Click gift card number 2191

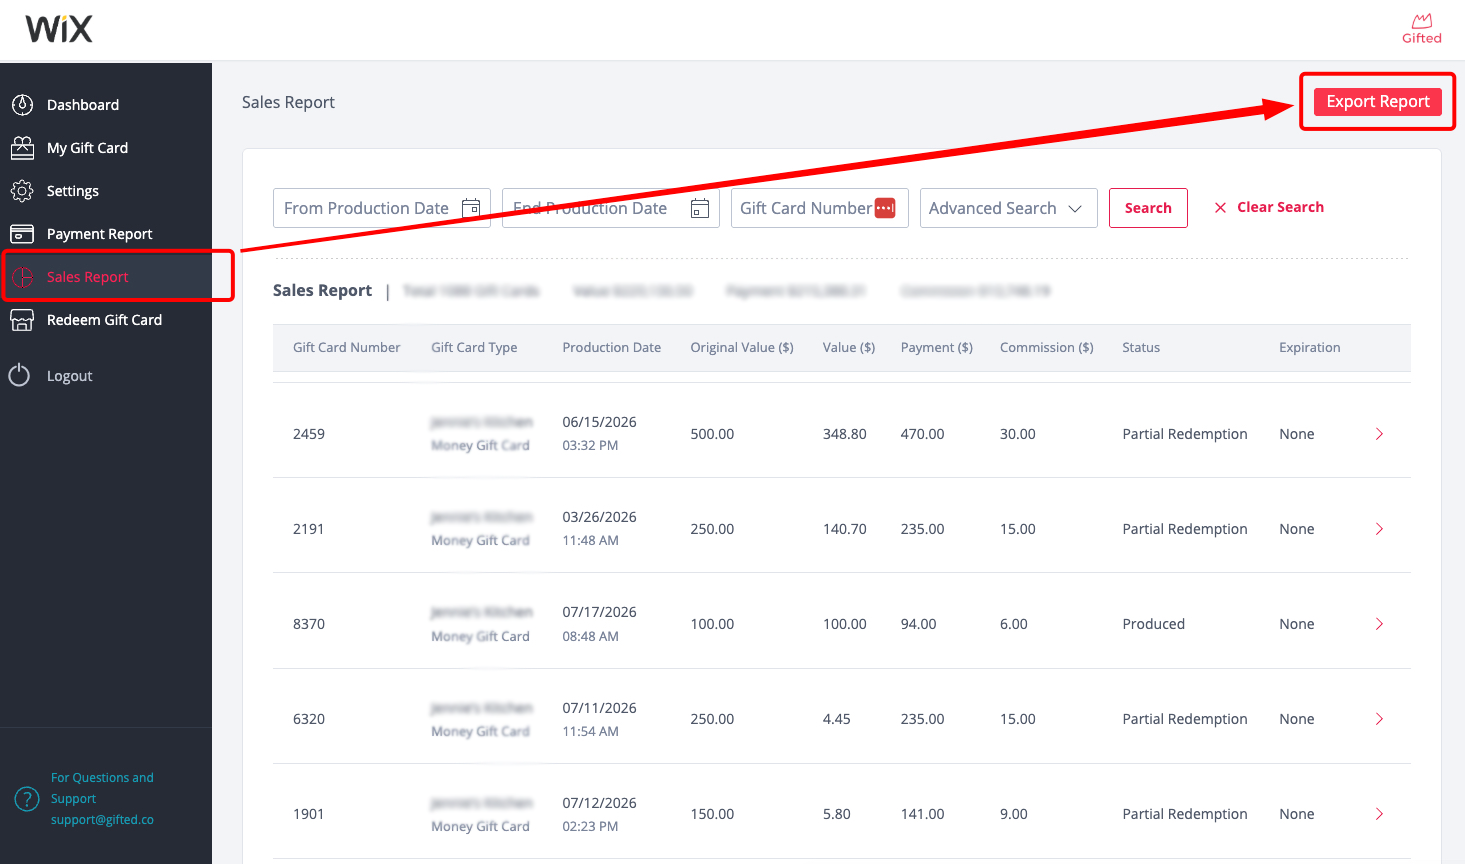click(308, 529)
